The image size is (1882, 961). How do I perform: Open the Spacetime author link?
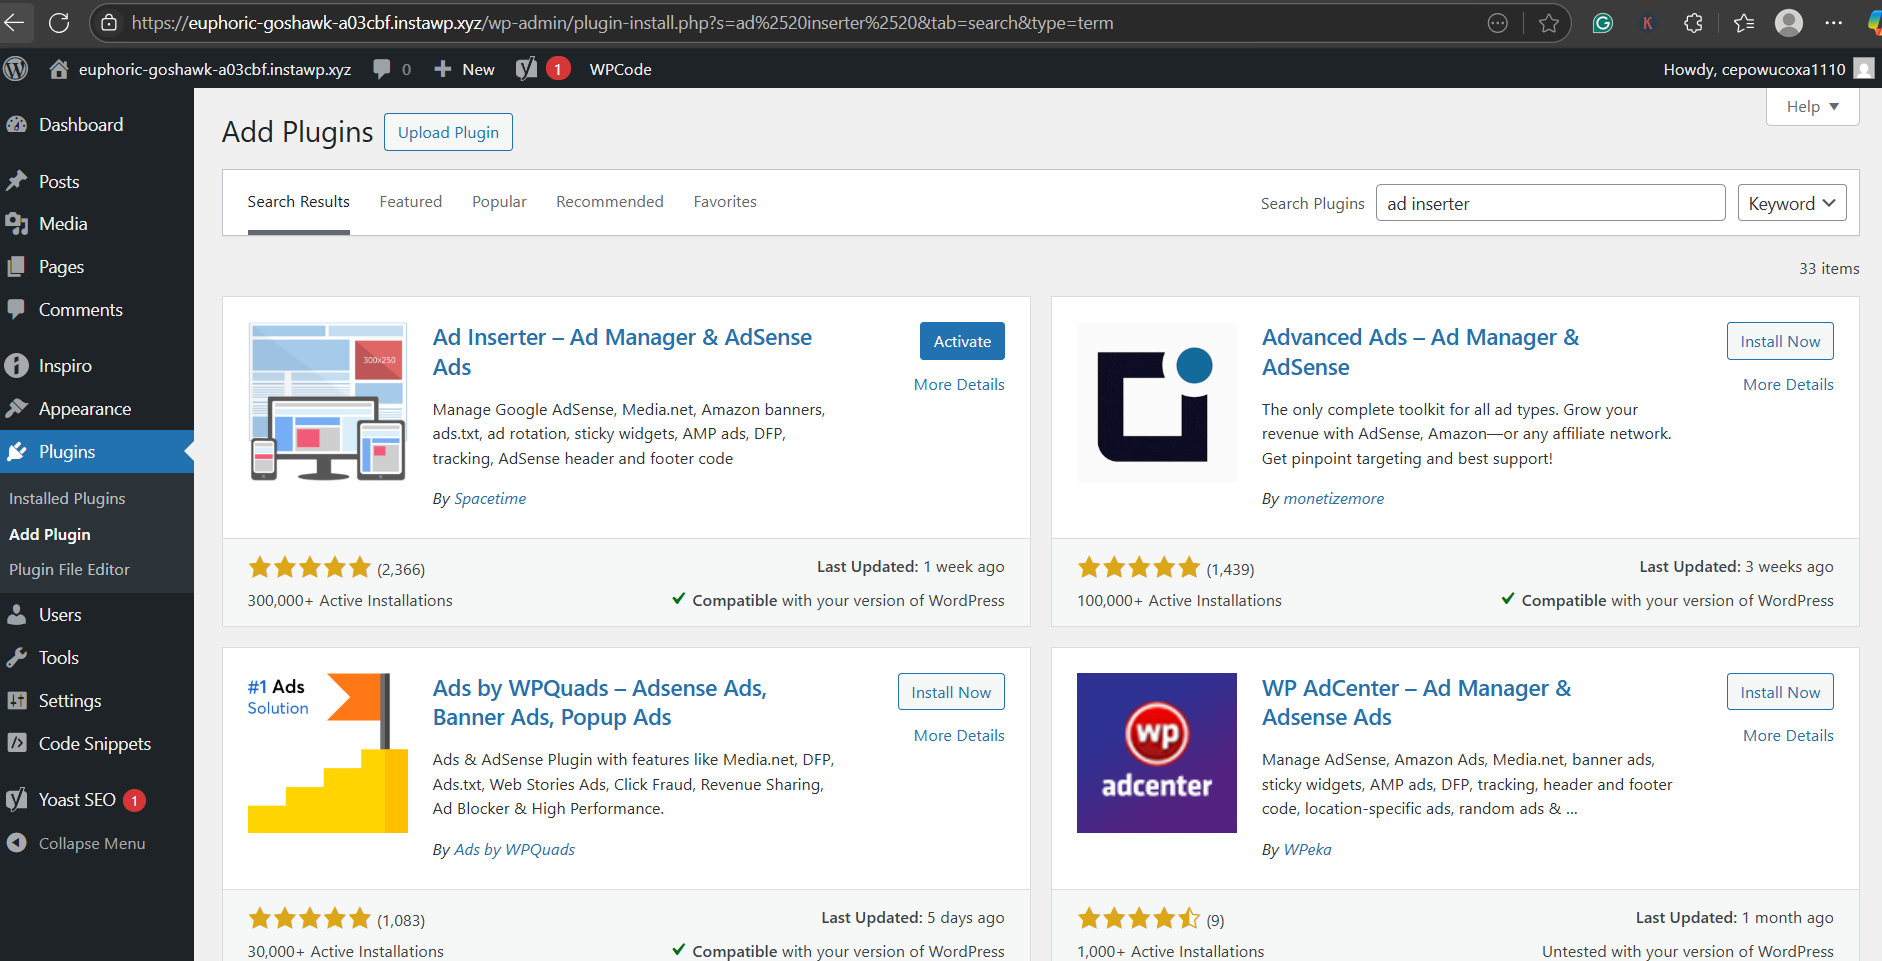click(x=490, y=499)
